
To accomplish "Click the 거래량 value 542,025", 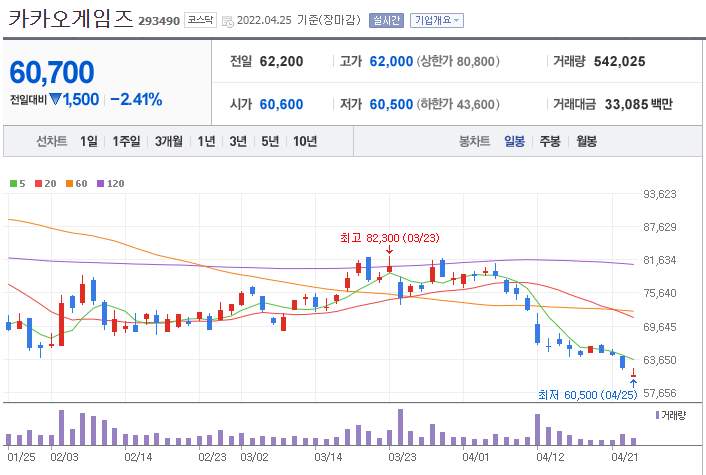I will point(620,61).
